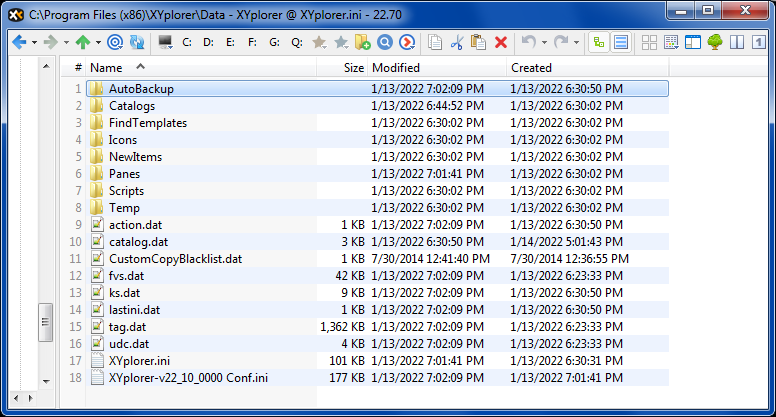Viewport: 776px width, 417px height.
Task: Go up one folder with green arrow
Action: (x=83, y=42)
